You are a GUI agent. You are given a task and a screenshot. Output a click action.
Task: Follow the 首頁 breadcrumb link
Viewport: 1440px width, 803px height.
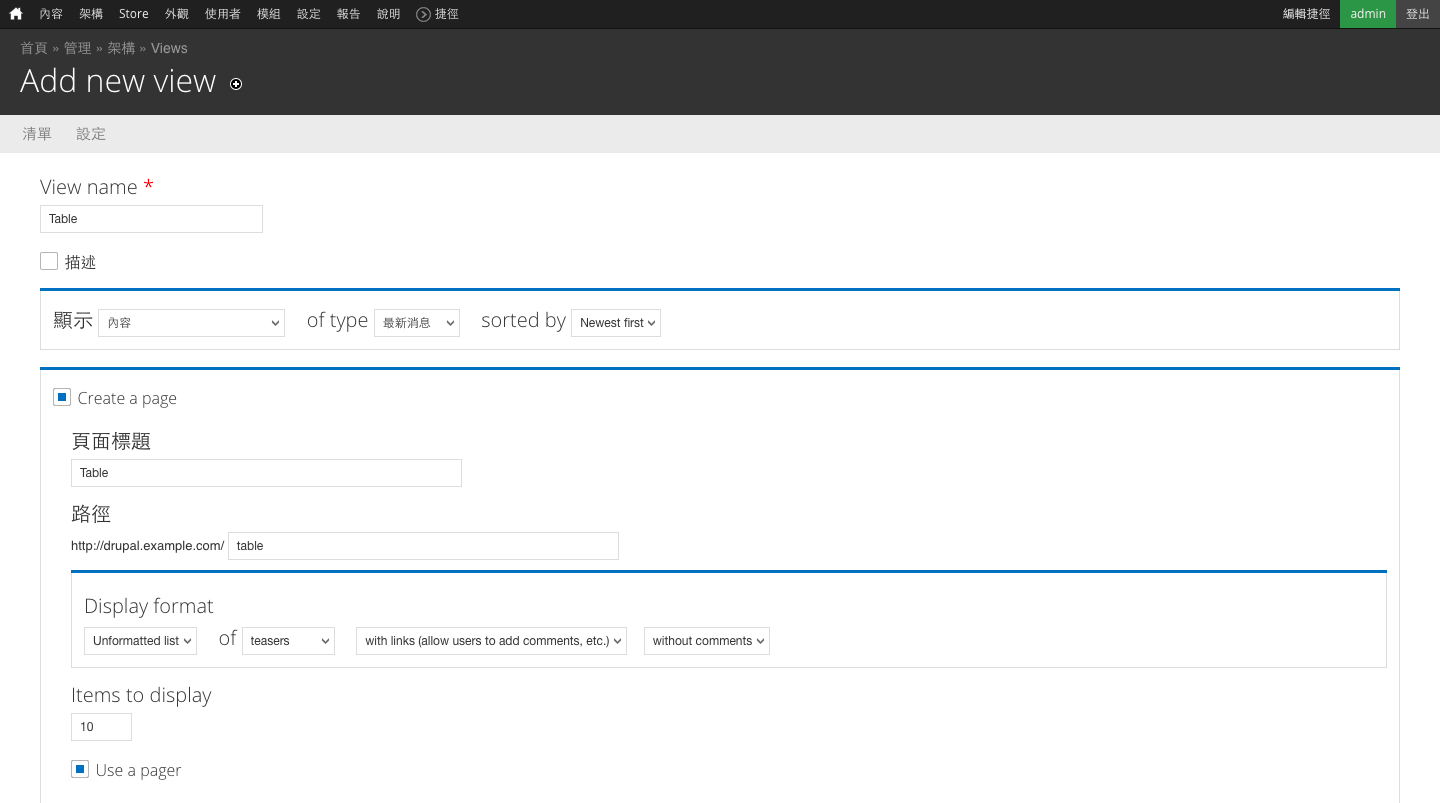coord(34,48)
